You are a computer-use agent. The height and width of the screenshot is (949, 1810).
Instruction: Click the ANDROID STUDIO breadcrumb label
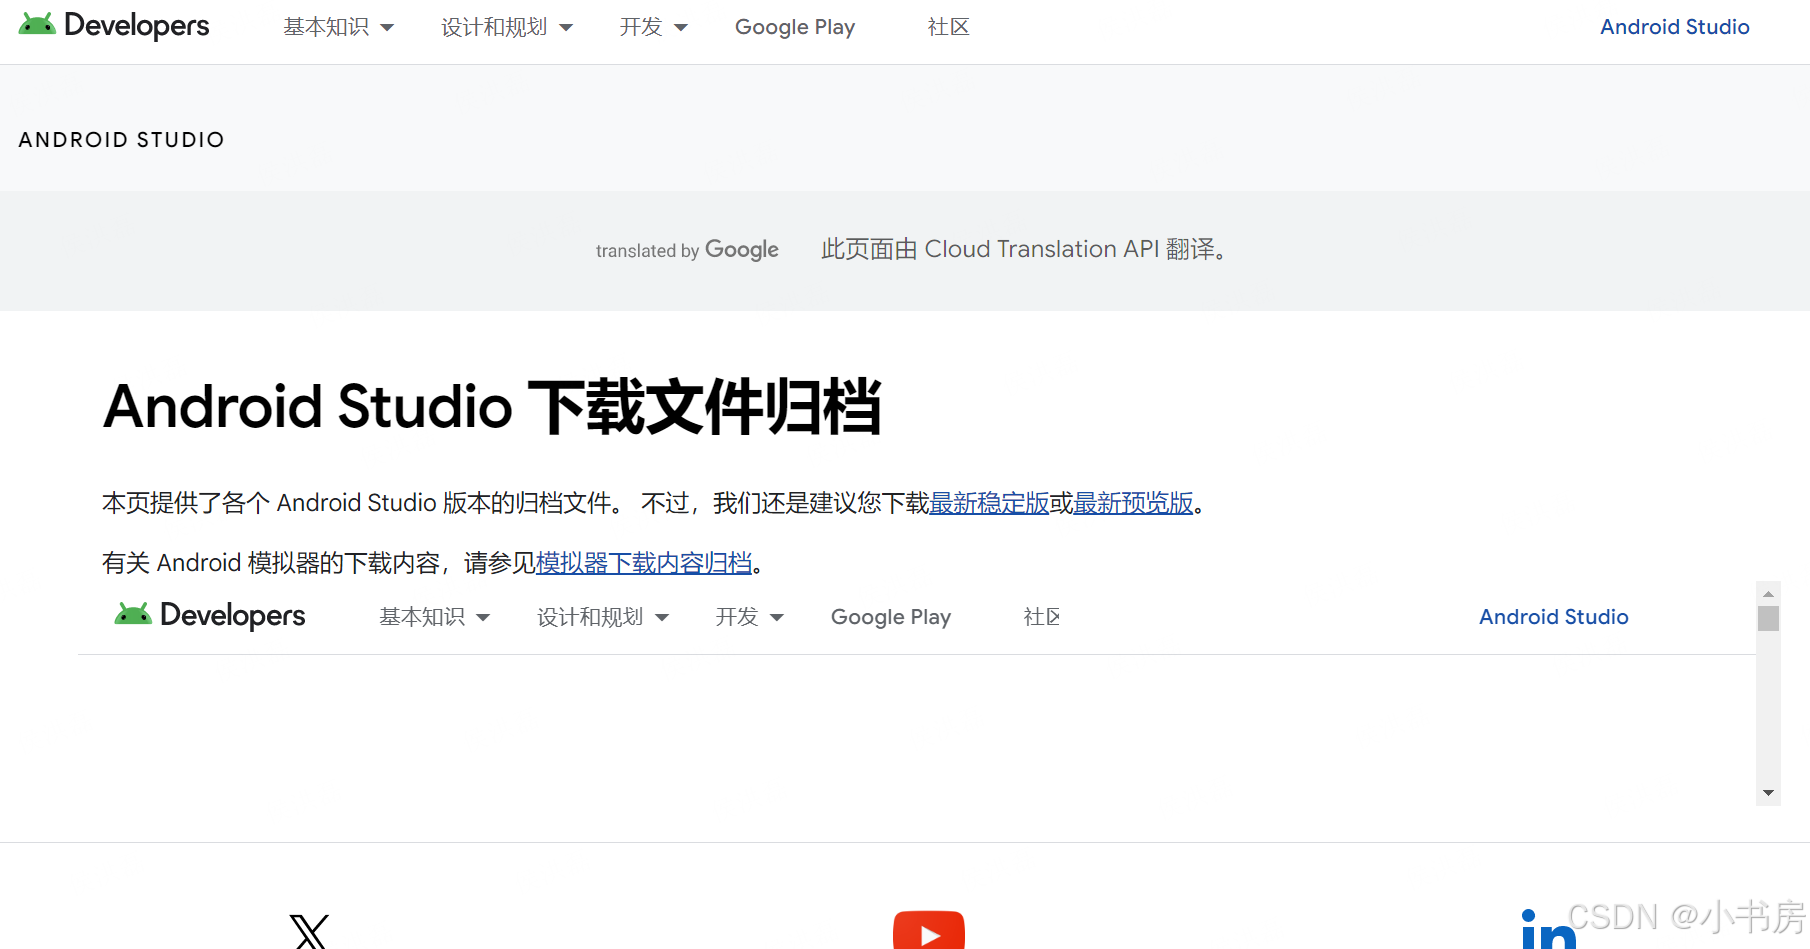click(x=121, y=139)
